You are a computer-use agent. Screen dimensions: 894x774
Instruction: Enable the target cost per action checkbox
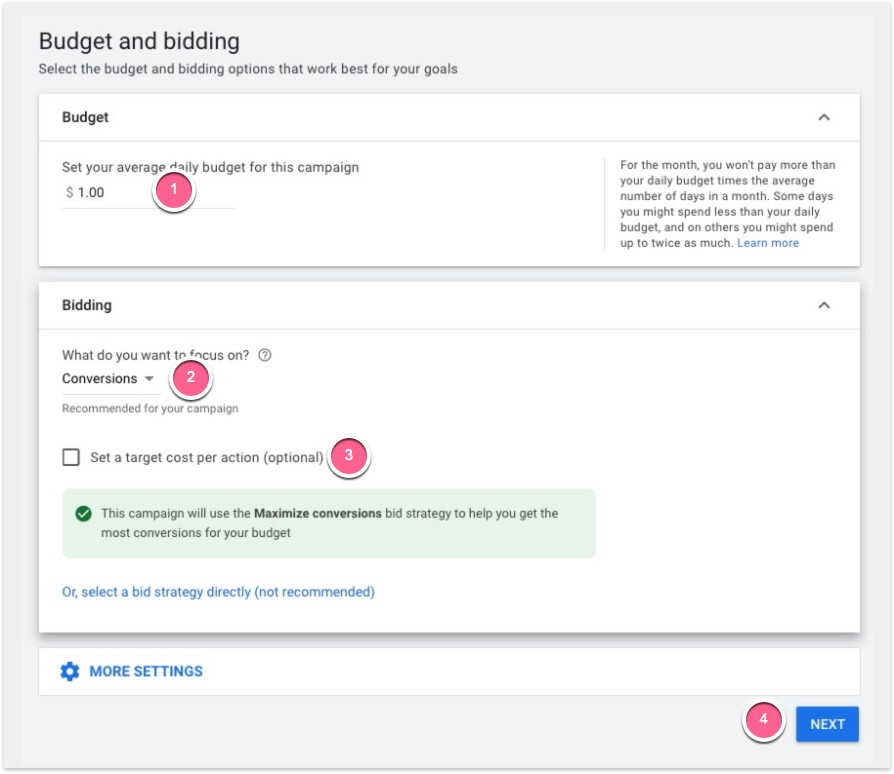click(x=71, y=457)
